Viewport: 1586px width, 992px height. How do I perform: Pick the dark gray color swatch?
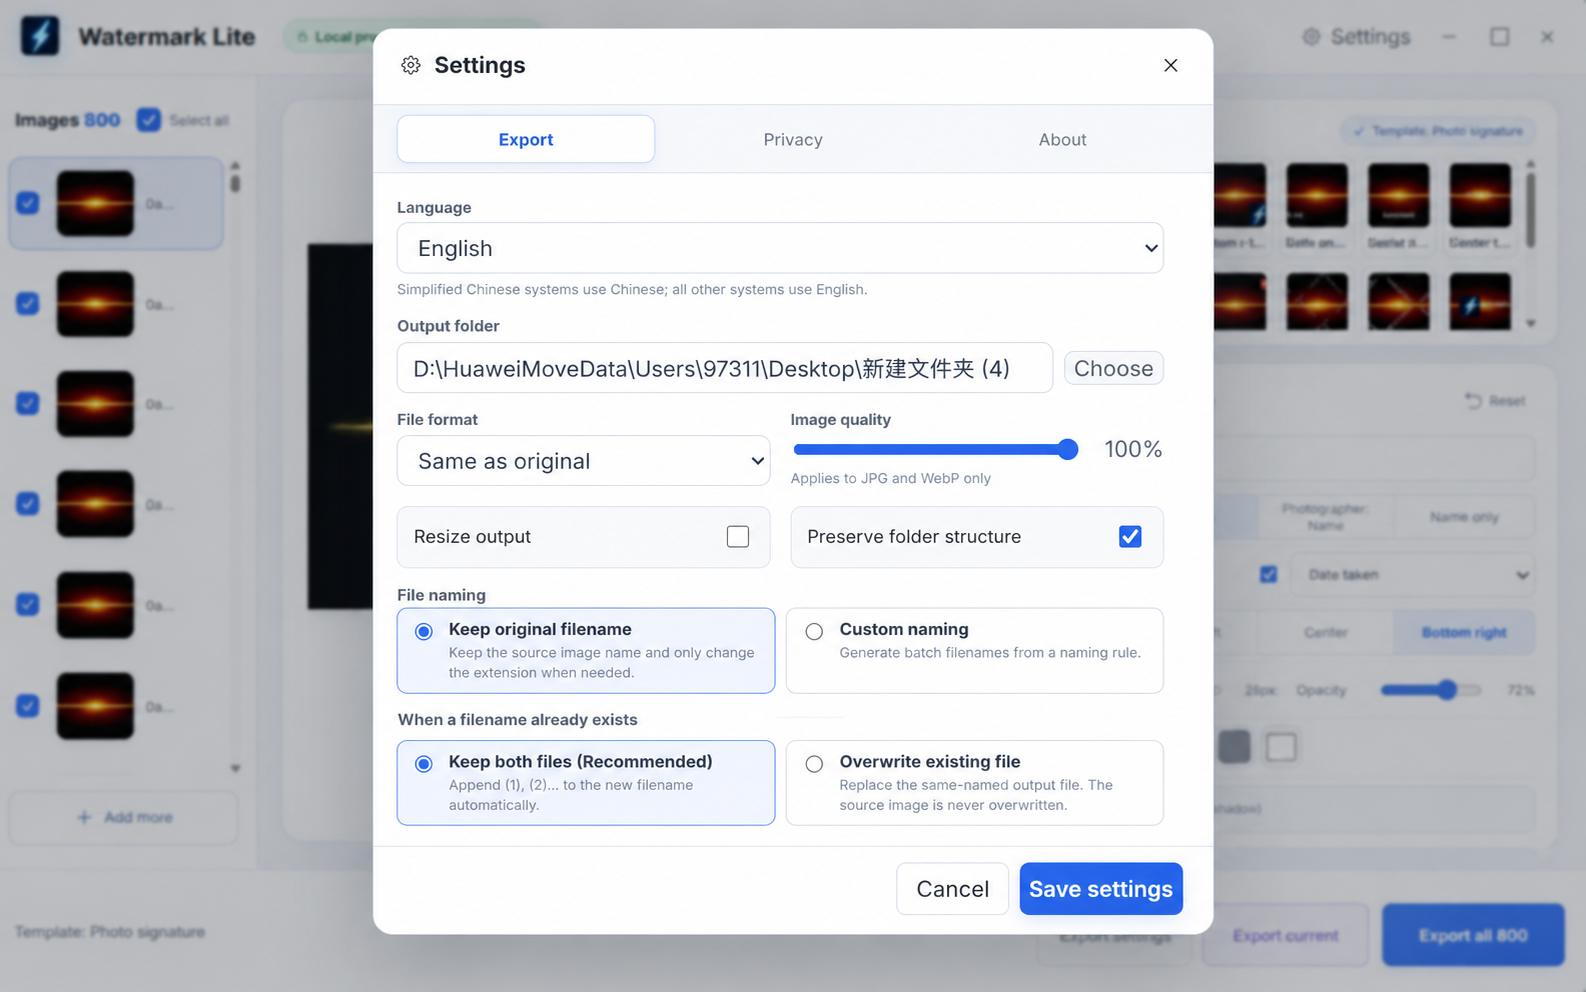[x=1234, y=747]
